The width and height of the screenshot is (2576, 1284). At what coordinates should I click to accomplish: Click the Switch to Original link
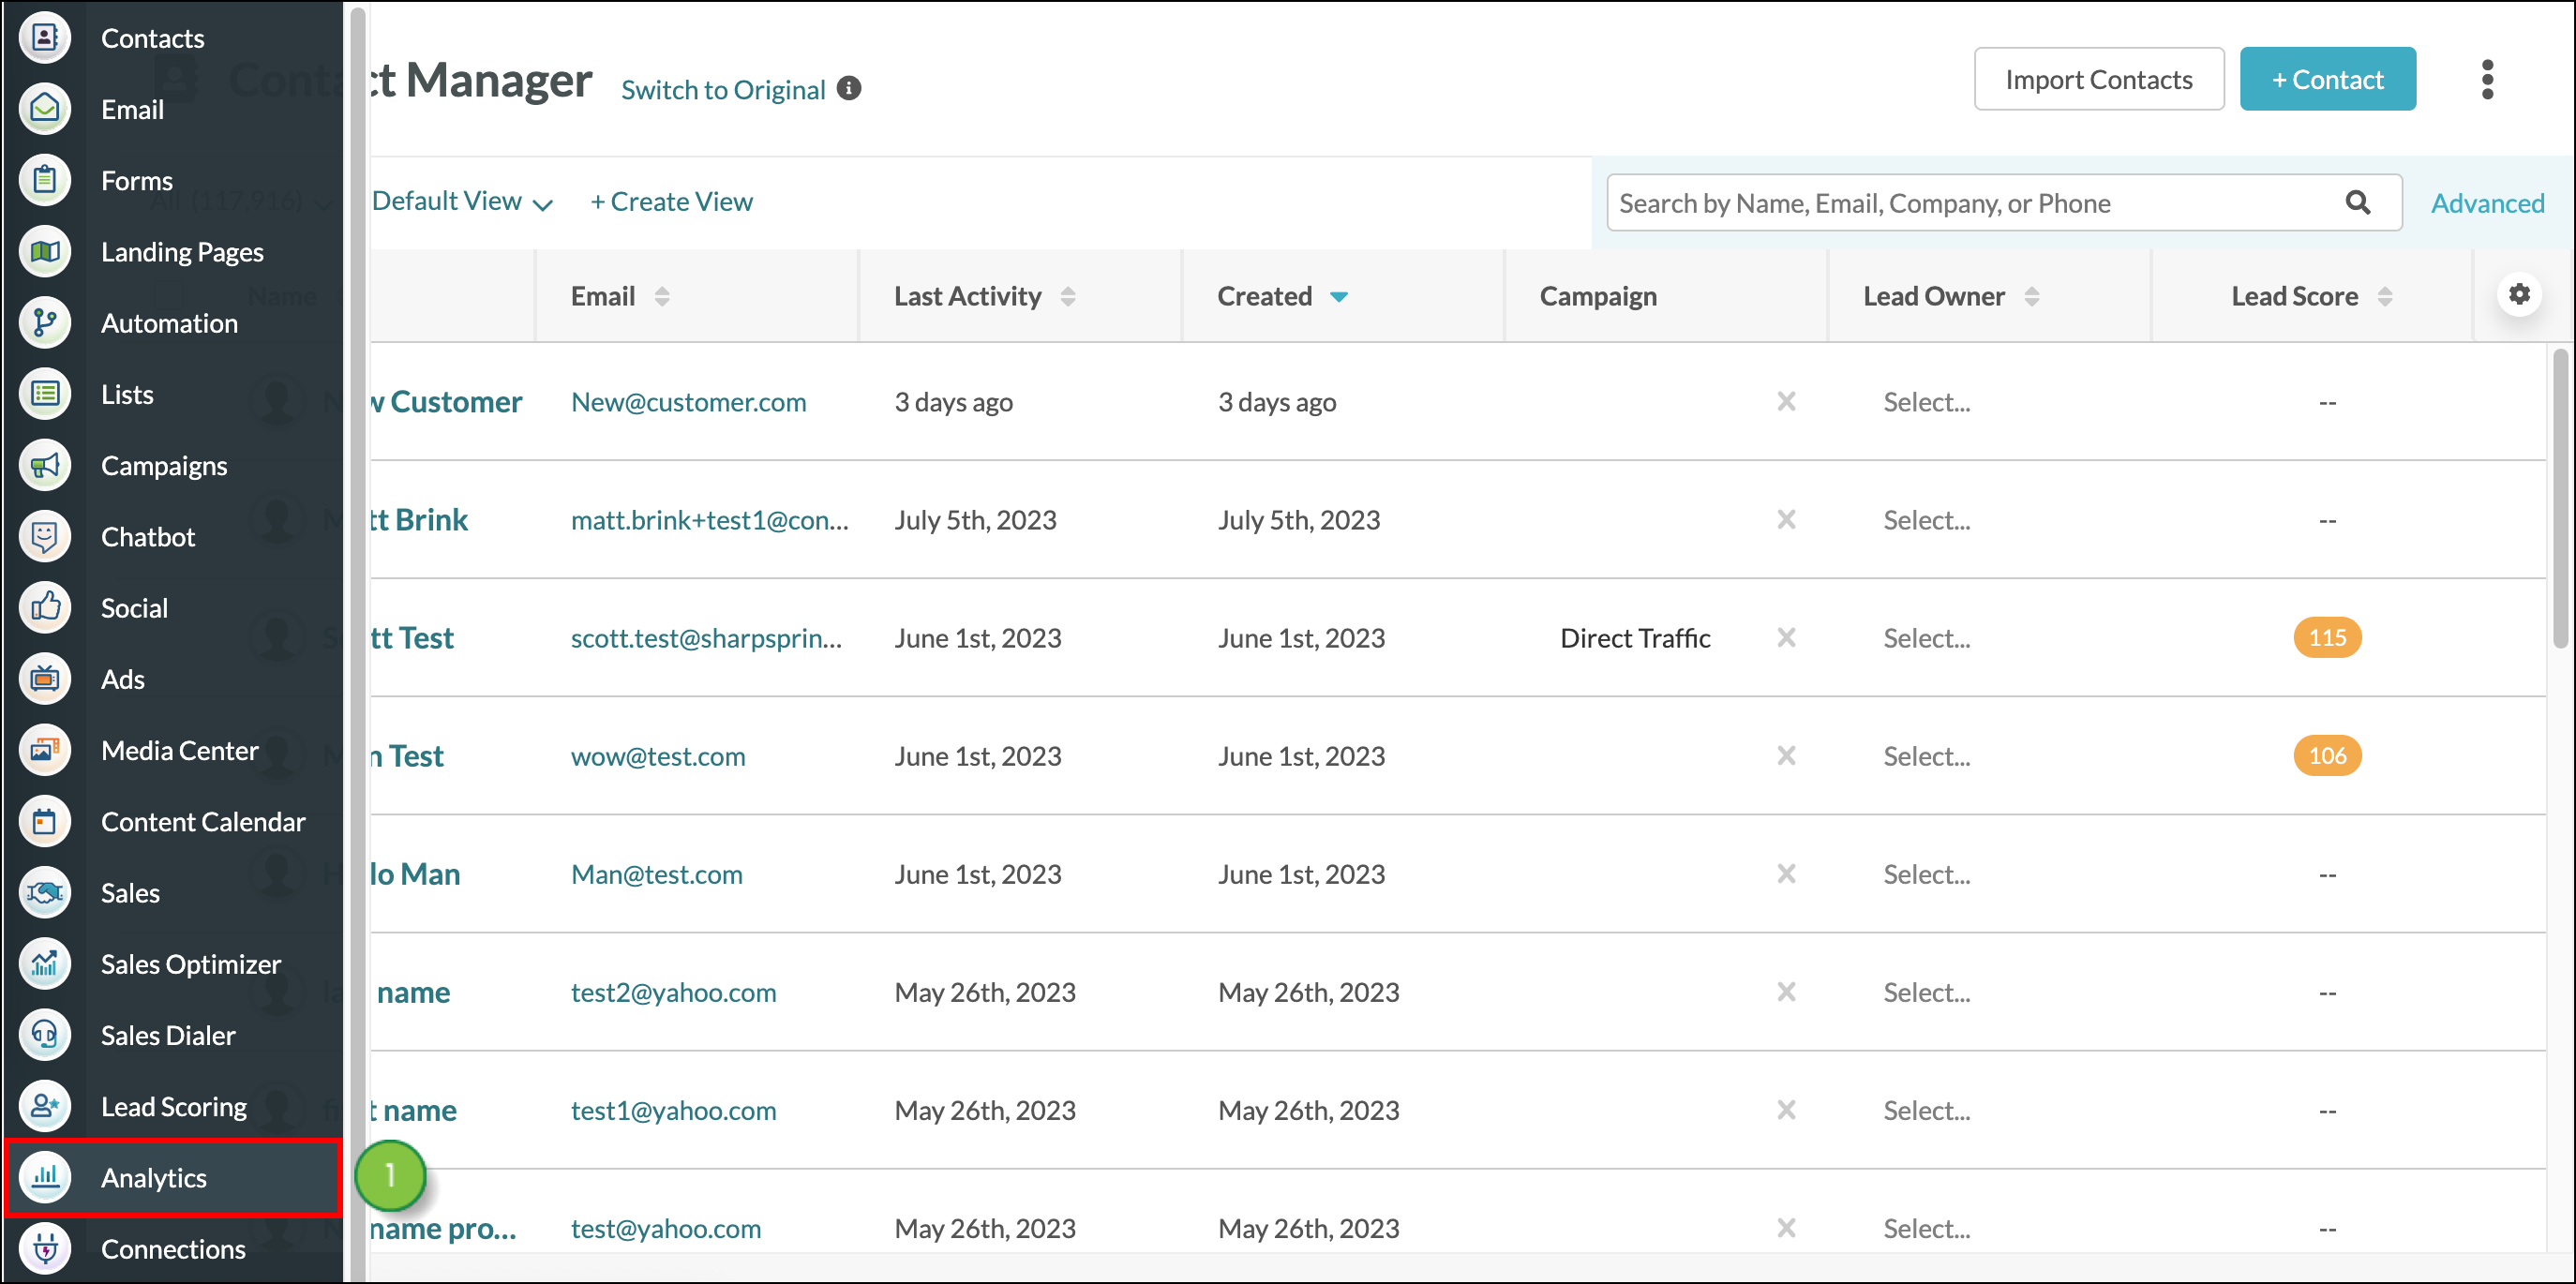pyautogui.click(x=723, y=90)
